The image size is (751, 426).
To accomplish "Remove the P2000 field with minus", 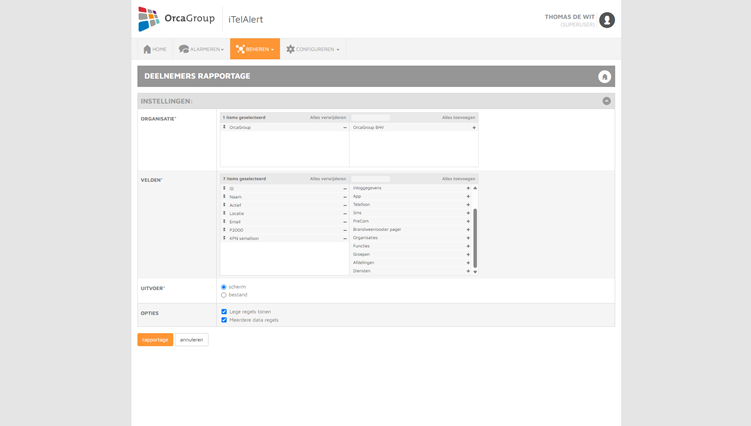I will 345,230.
